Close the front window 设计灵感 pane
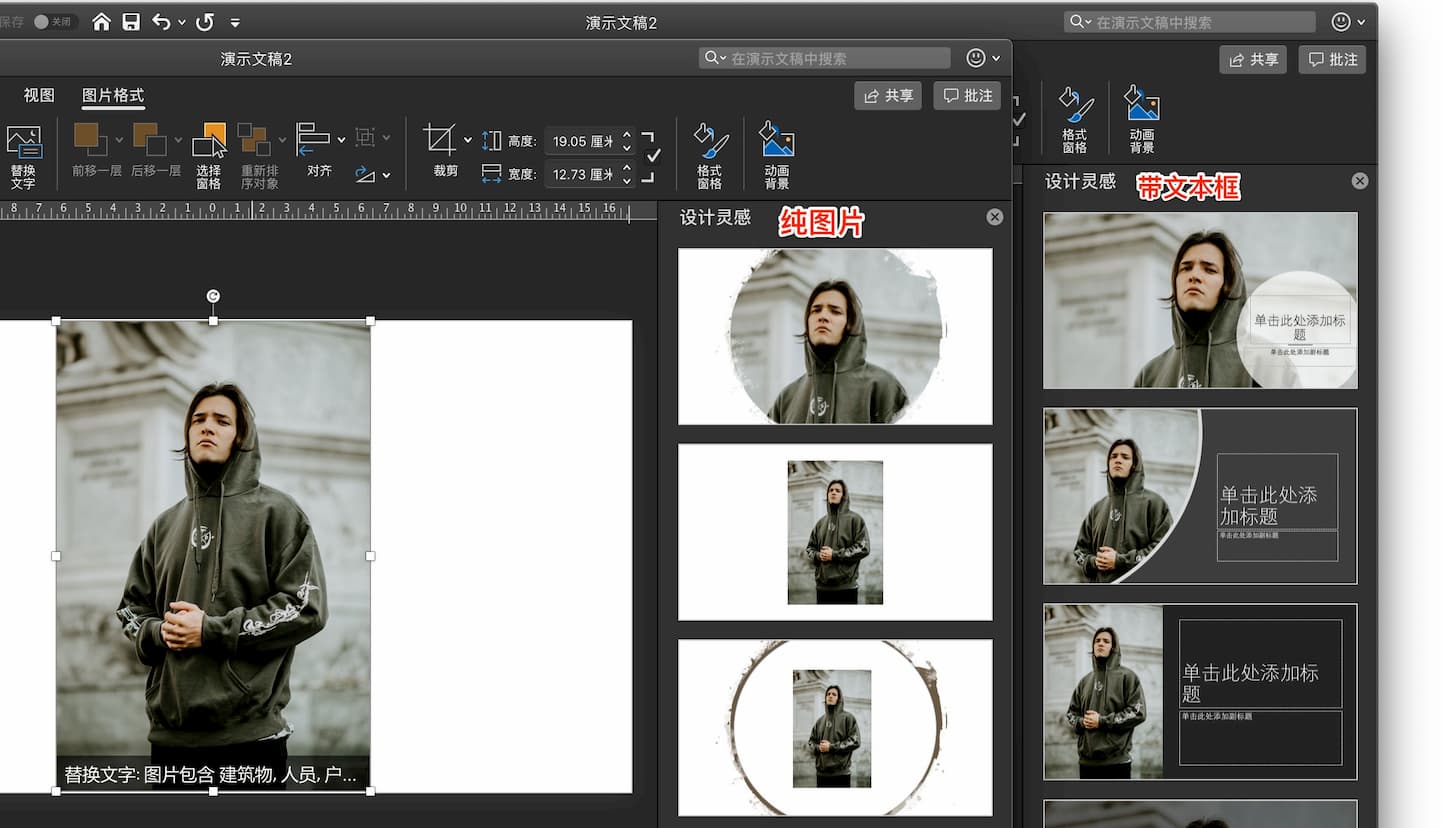This screenshot has height=828, width=1444. [994, 217]
